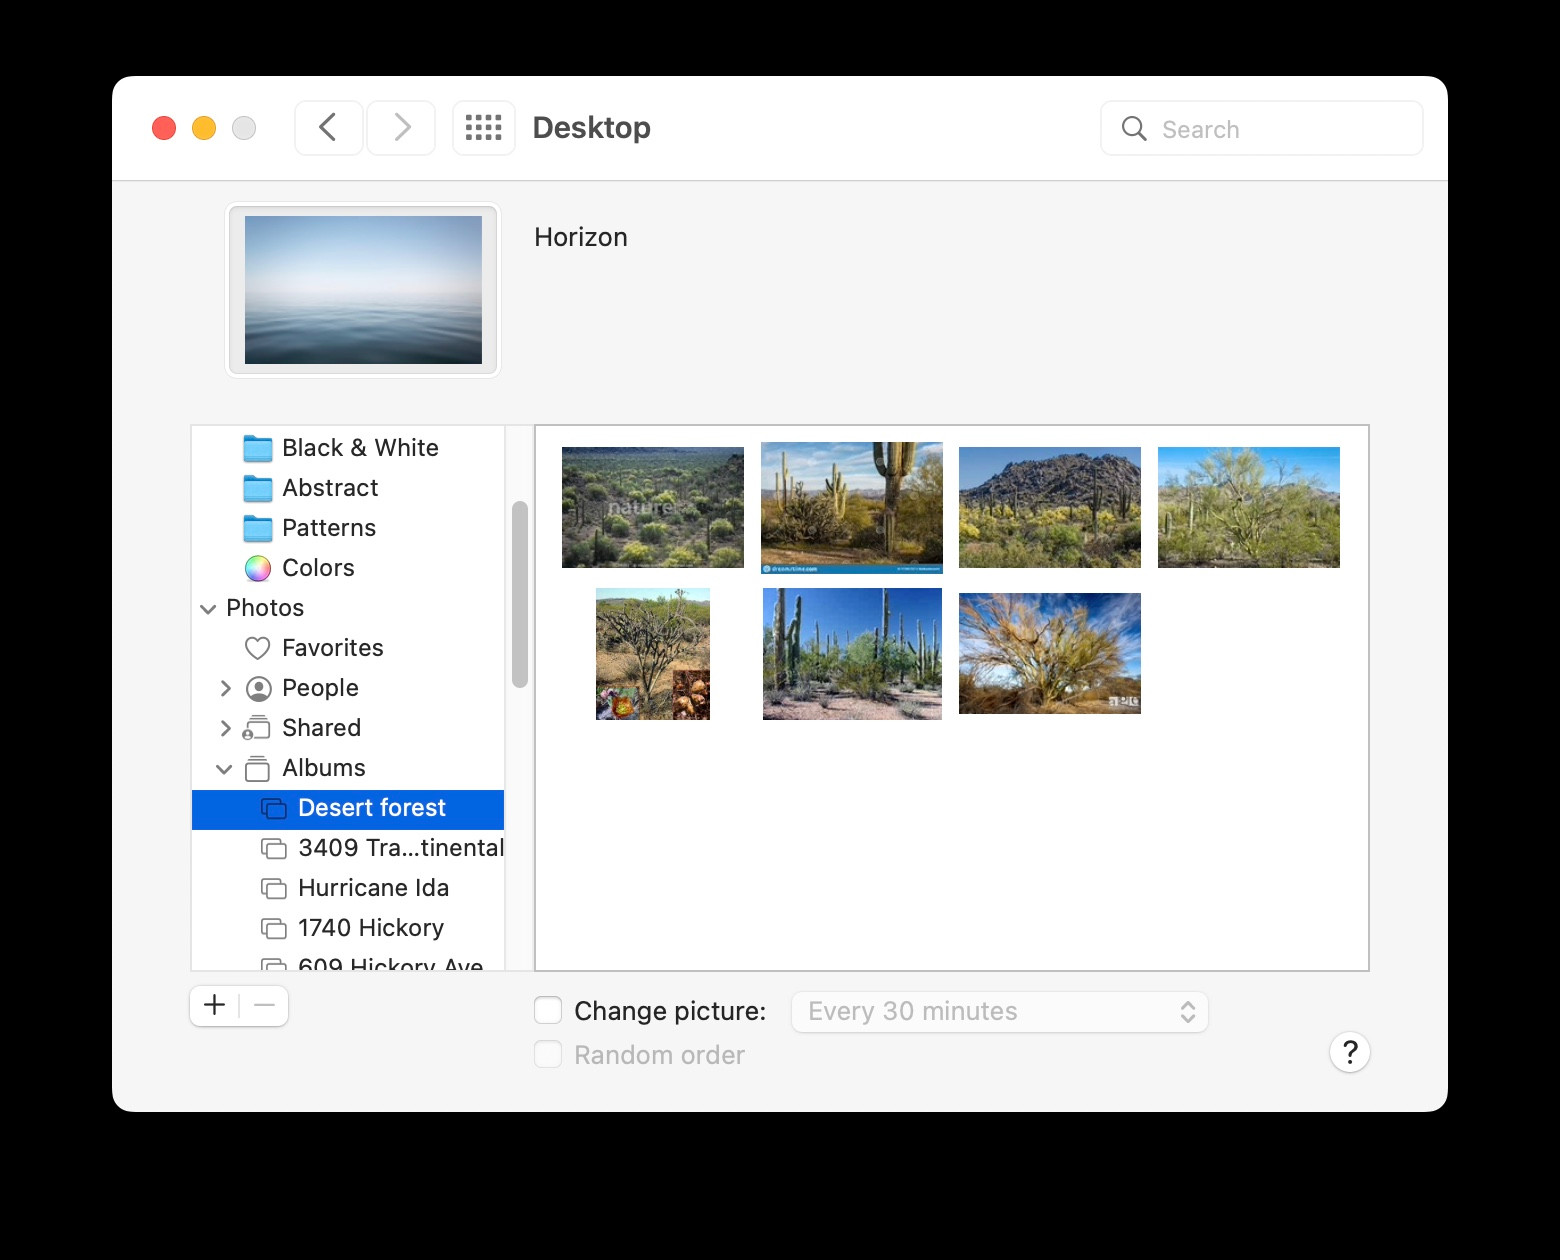Click the Desert forest album icon
Screen dimensions: 1560x1260
coord(274,808)
